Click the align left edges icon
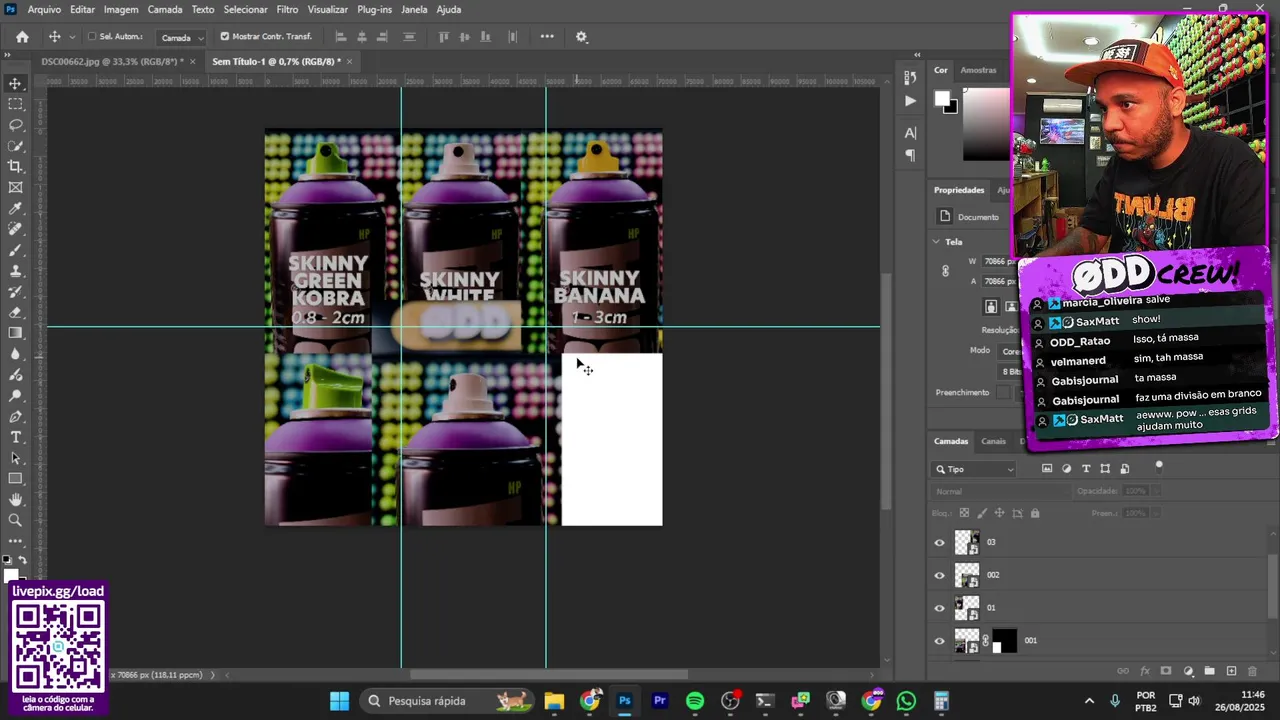Image resolution: width=1280 pixels, height=720 pixels. coord(341,37)
